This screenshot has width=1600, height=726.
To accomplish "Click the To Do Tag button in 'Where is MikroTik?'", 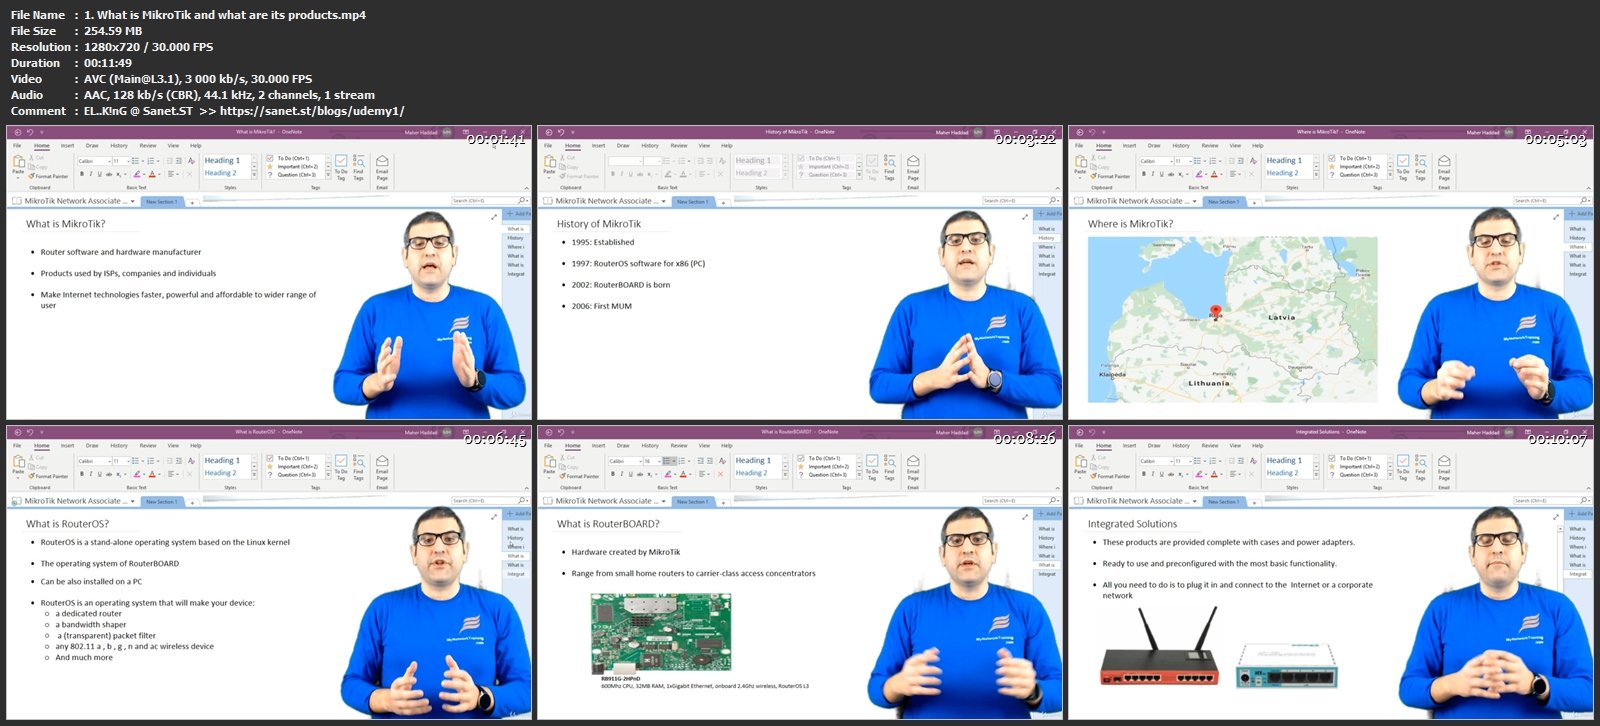I will 1403,166.
